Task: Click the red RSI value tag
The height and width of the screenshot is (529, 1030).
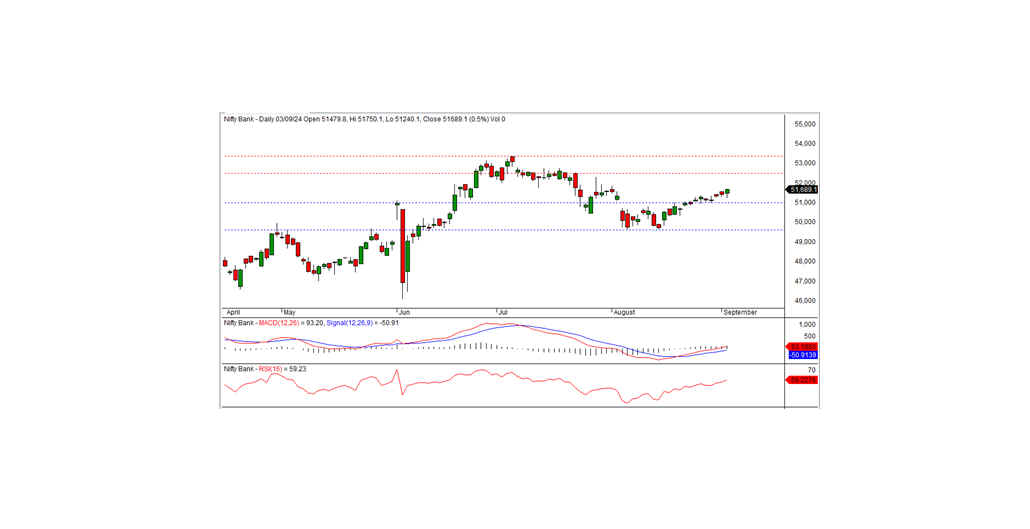Action: coord(802,380)
